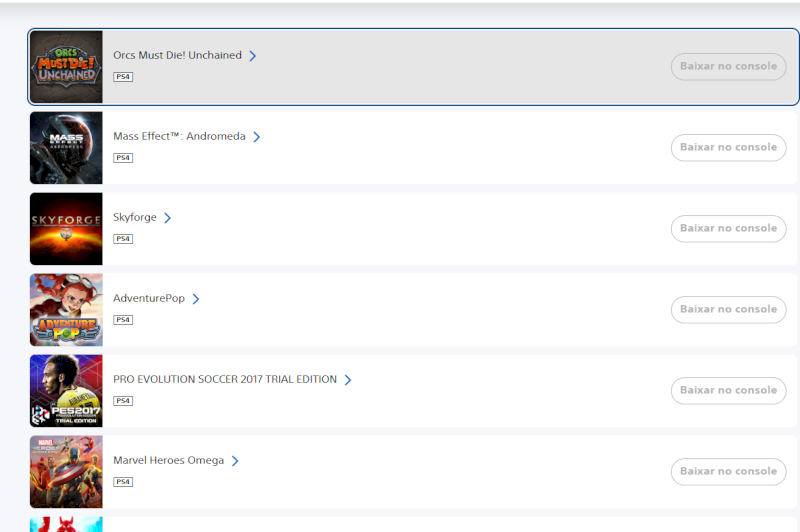The image size is (800, 532).
Task: Click Baixar no console for PRO EVOLUTION SOCCER 2017
Action: coord(729,391)
